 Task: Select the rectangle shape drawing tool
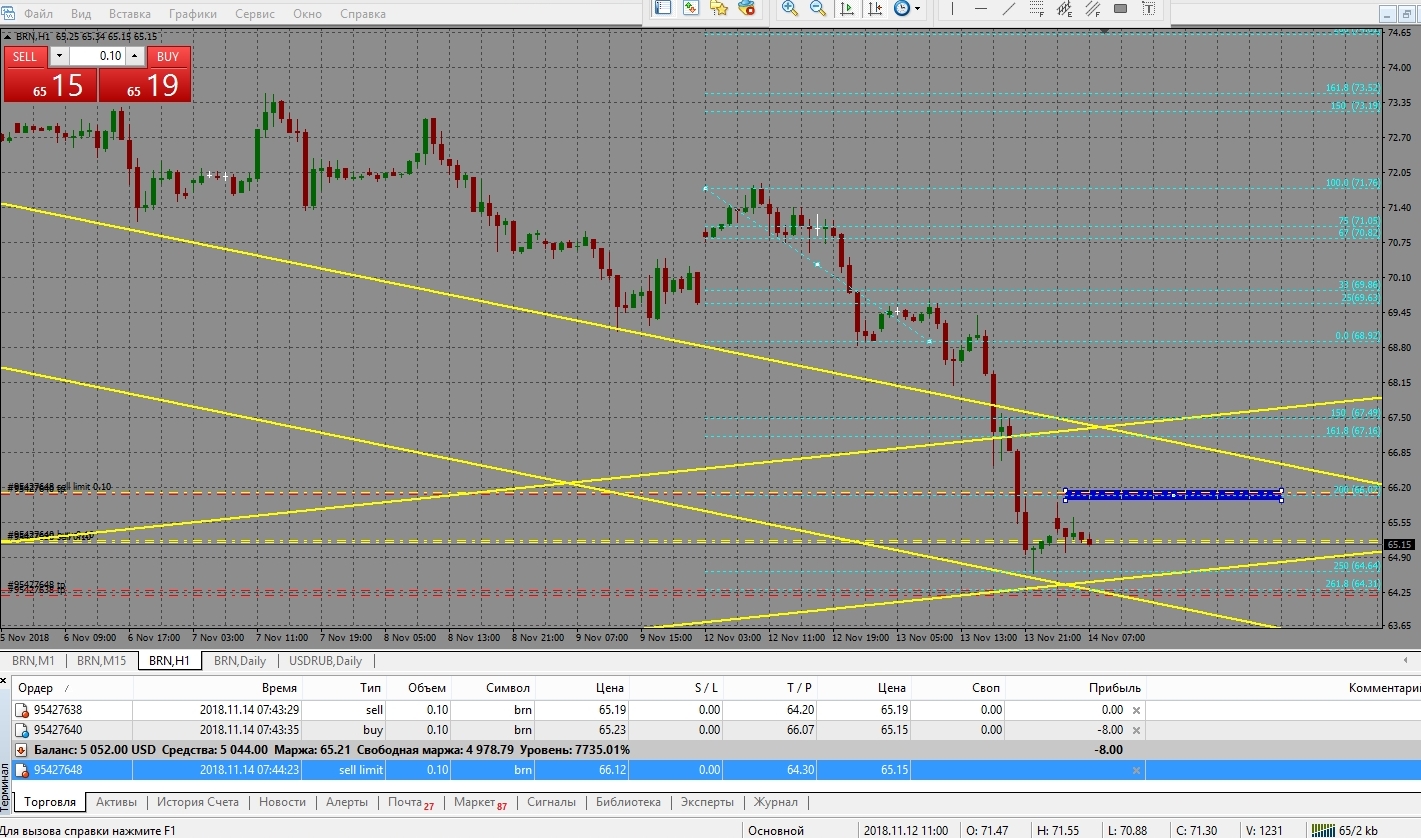click(x=1120, y=8)
